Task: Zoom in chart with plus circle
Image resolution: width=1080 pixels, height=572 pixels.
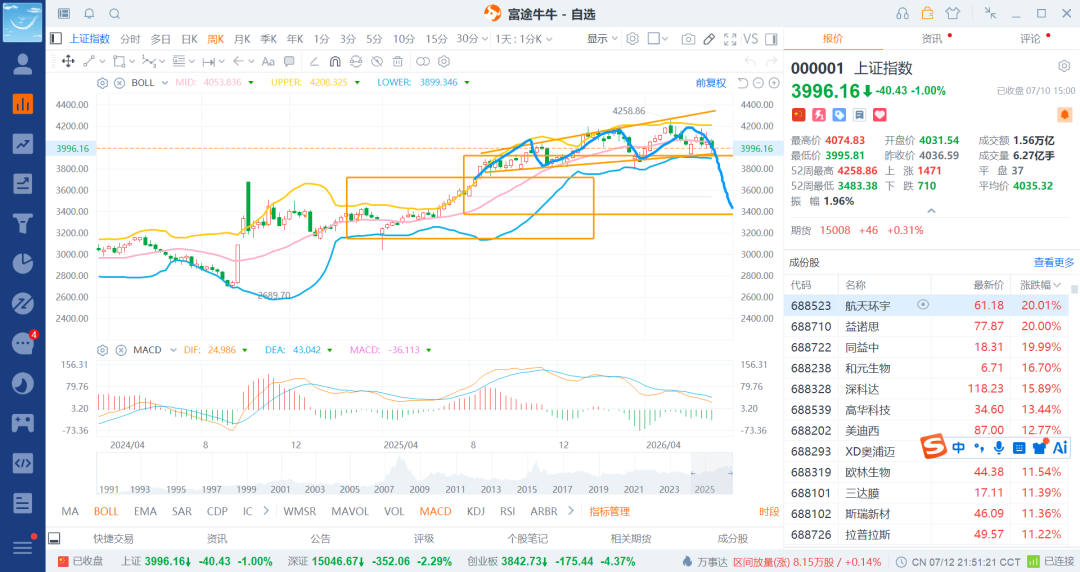Action: pos(774,83)
